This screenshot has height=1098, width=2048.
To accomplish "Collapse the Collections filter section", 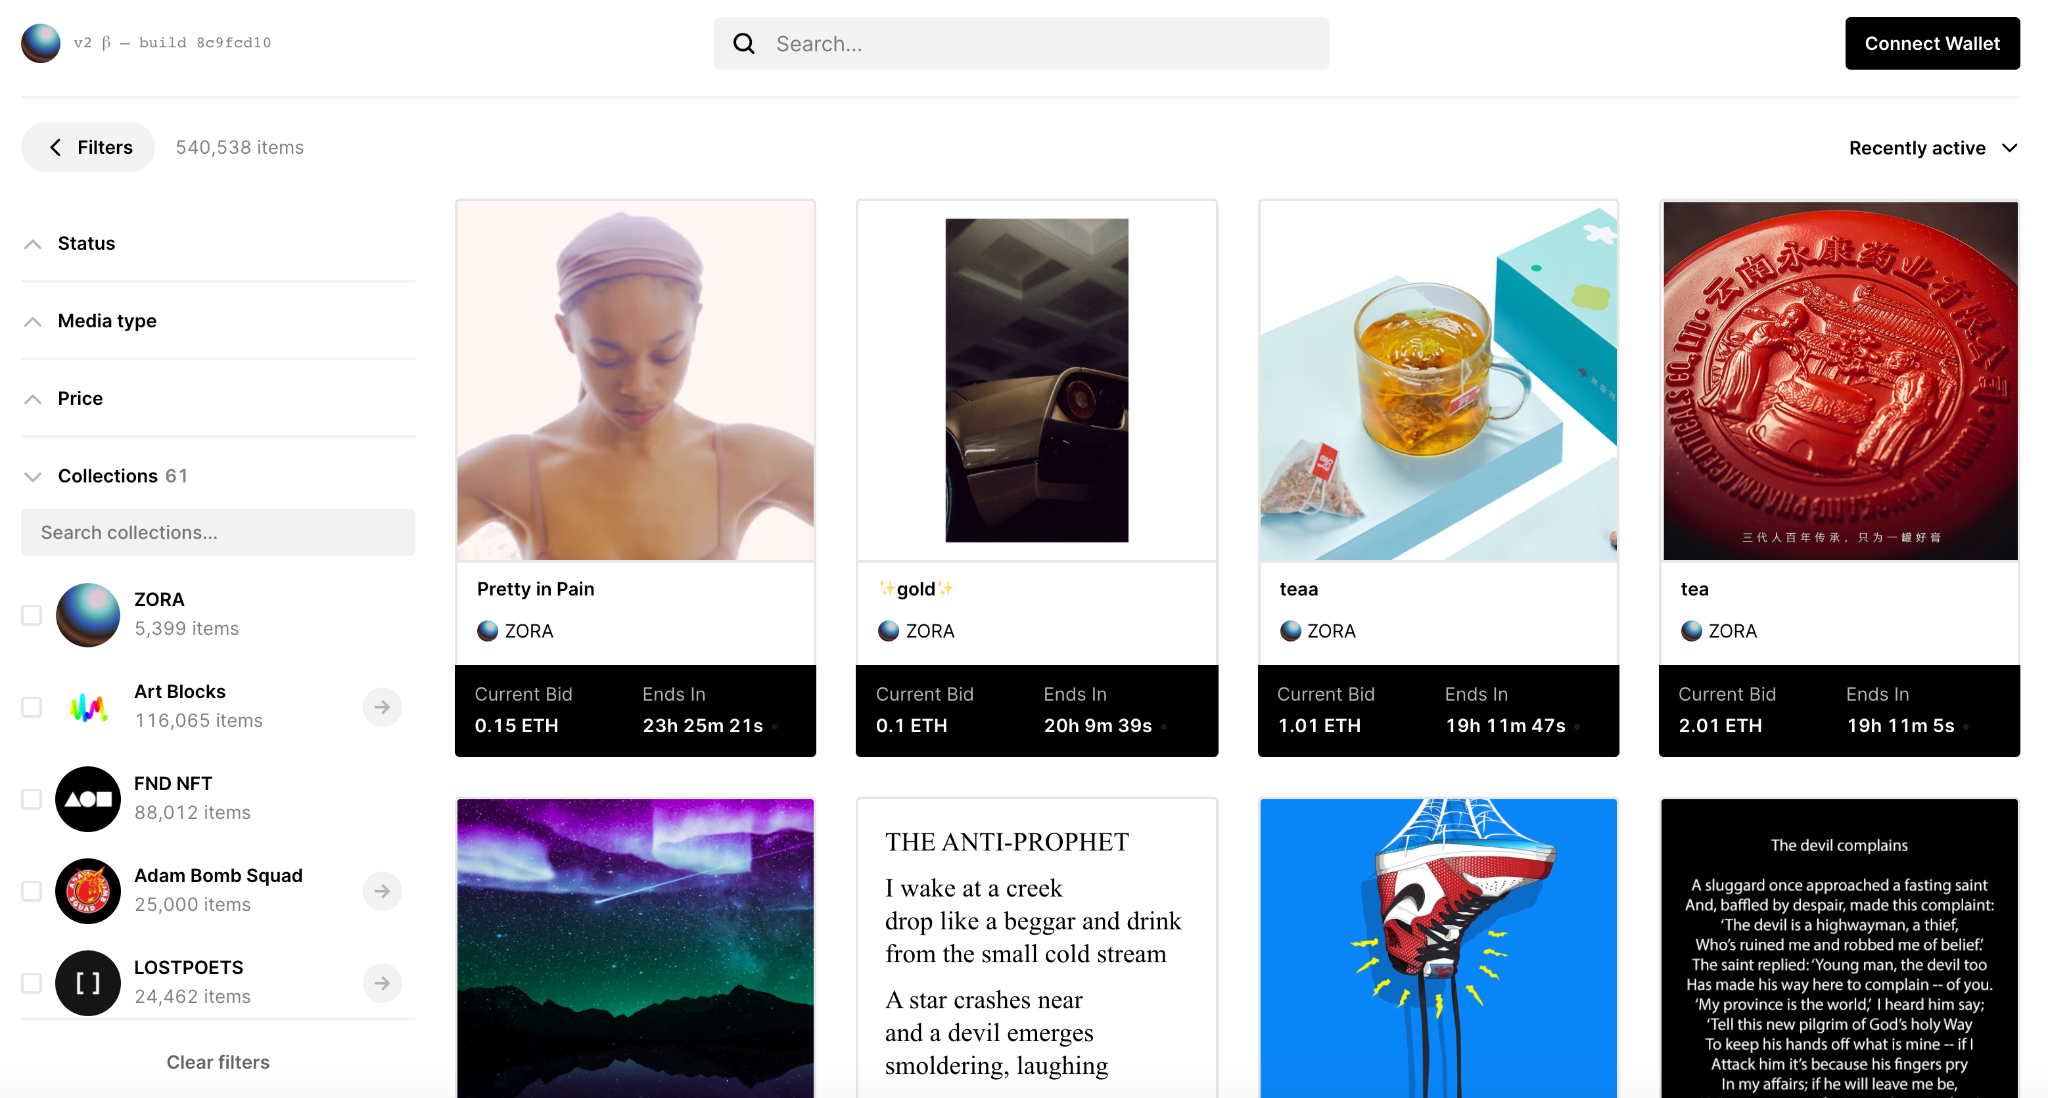I will click(108, 476).
